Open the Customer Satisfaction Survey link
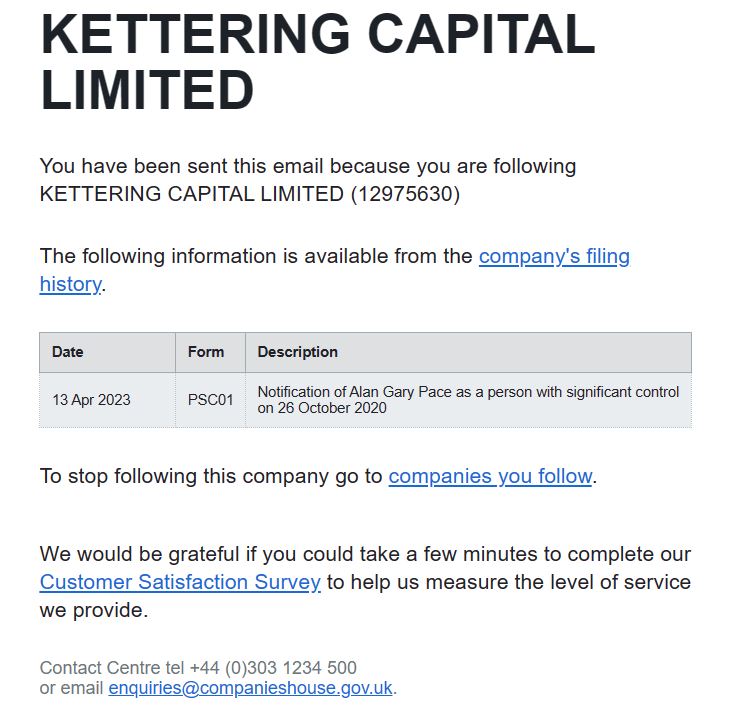This screenshot has height=720, width=737. pos(180,582)
